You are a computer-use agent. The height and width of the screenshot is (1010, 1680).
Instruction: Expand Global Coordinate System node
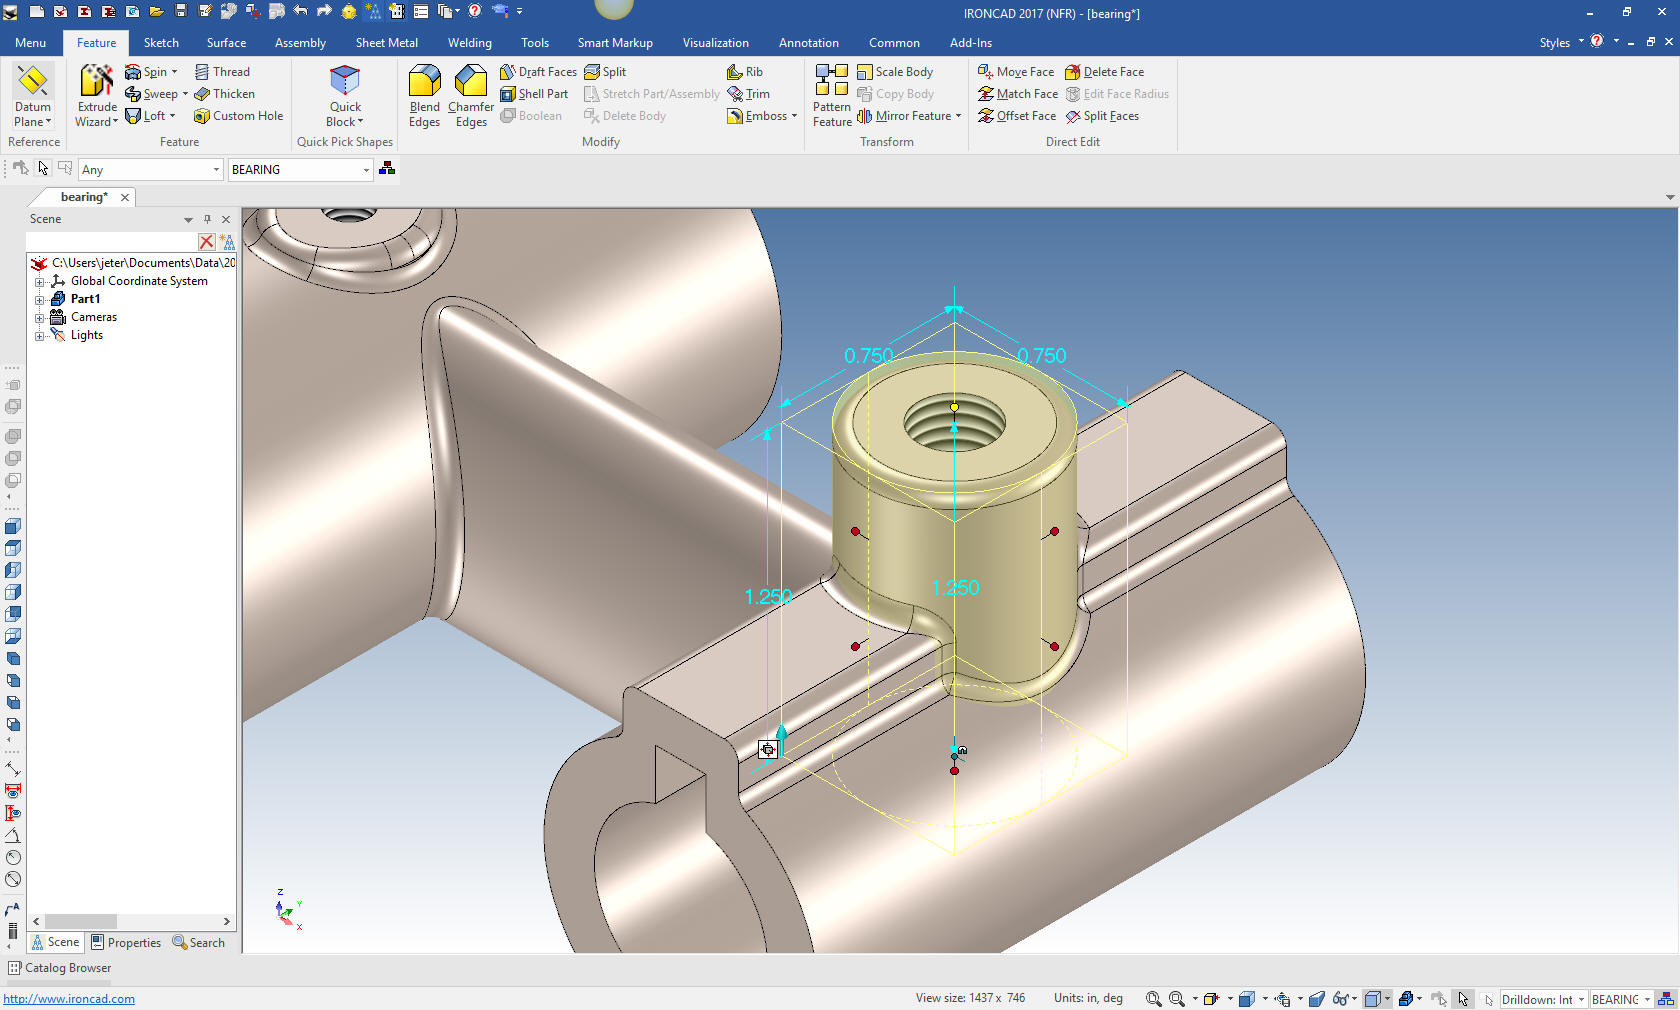pos(40,282)
